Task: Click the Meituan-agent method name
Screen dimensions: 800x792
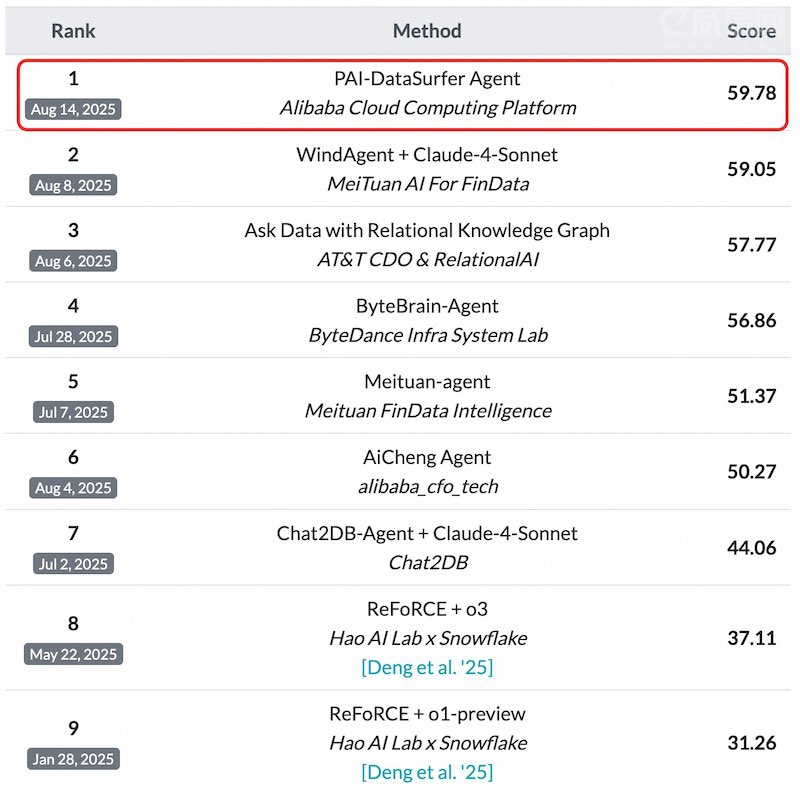Action: click(427, 381)
